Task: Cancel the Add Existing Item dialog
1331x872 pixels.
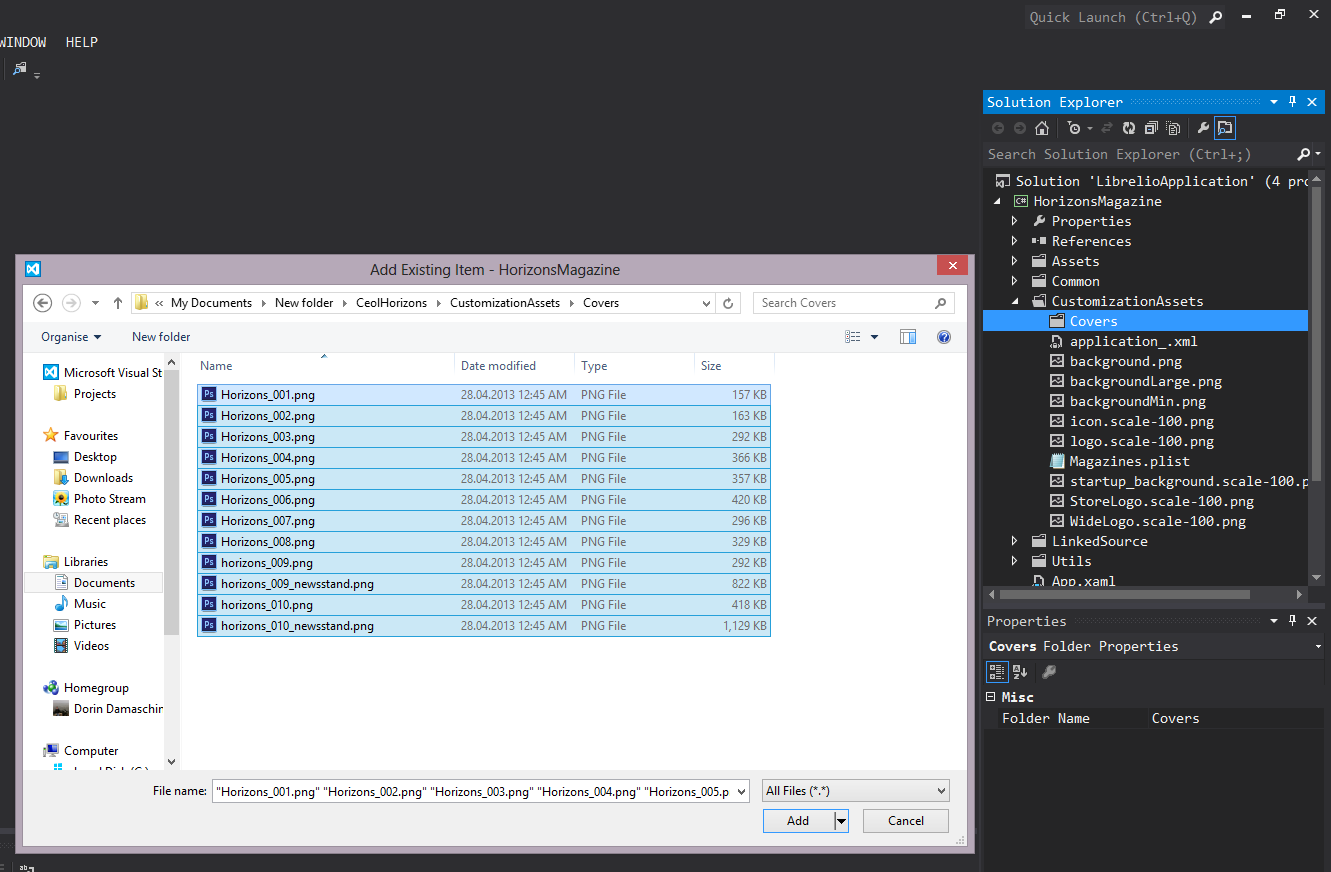Action: point(906,821)
